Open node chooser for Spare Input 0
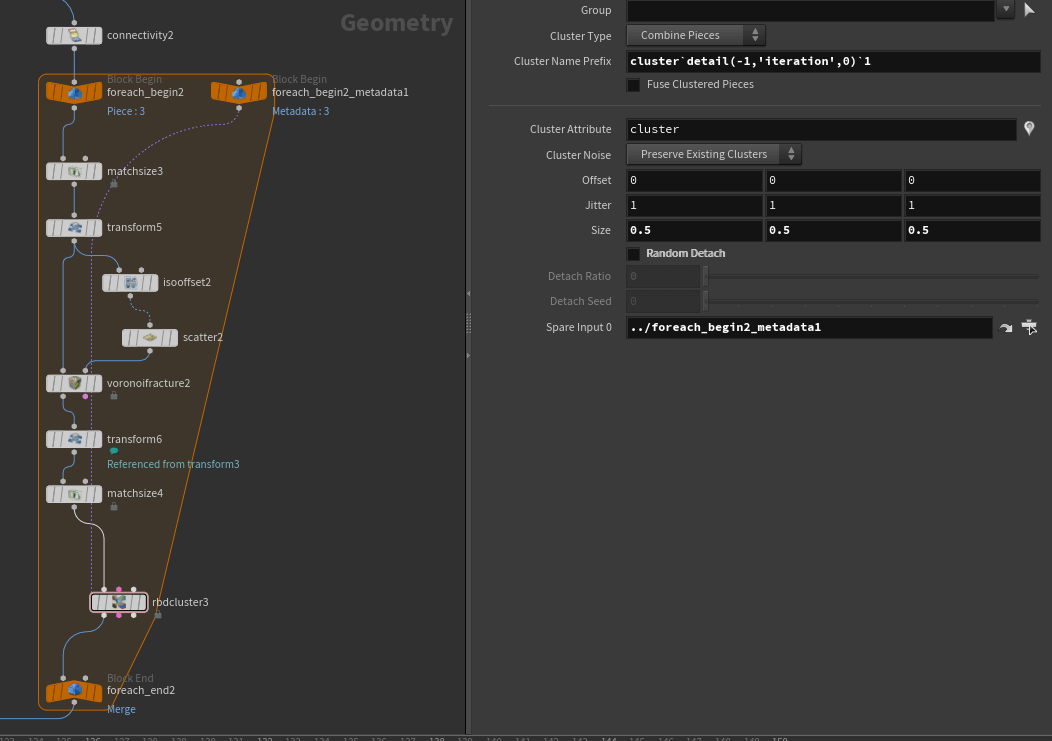The height and width of the screenshot is (741, 1052). pos(1029,328)
